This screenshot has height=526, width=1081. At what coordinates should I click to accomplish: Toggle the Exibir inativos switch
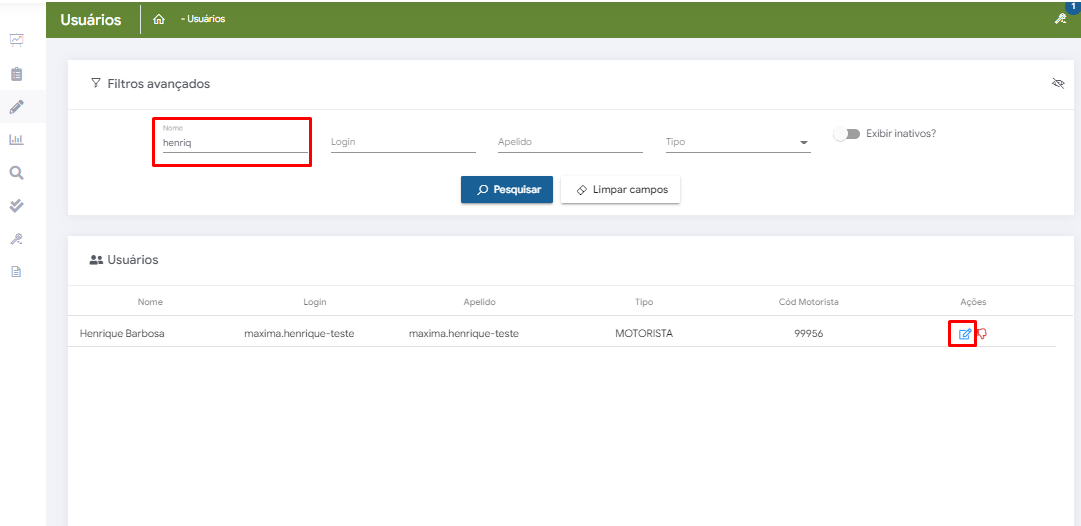(x=846, y=134)
